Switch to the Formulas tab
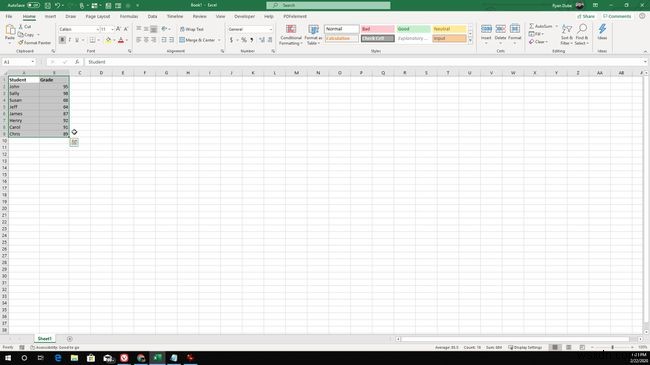The height and width of the screenshot is (365, 650). [x=129, y=17]
